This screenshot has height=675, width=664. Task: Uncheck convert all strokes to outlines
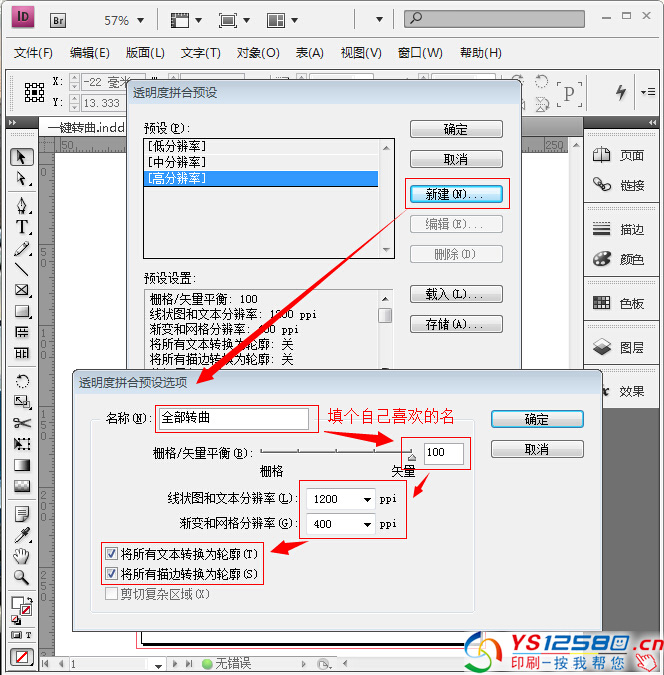tap(111, 574)
